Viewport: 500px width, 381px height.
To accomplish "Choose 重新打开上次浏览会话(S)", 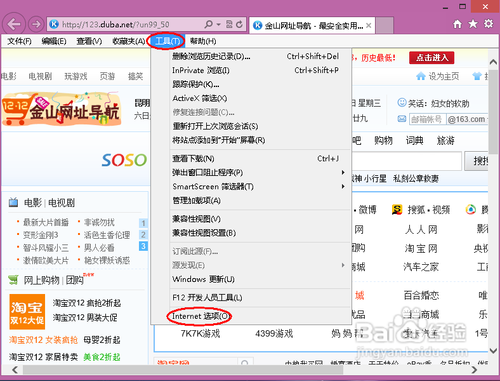I will point(251,126).
